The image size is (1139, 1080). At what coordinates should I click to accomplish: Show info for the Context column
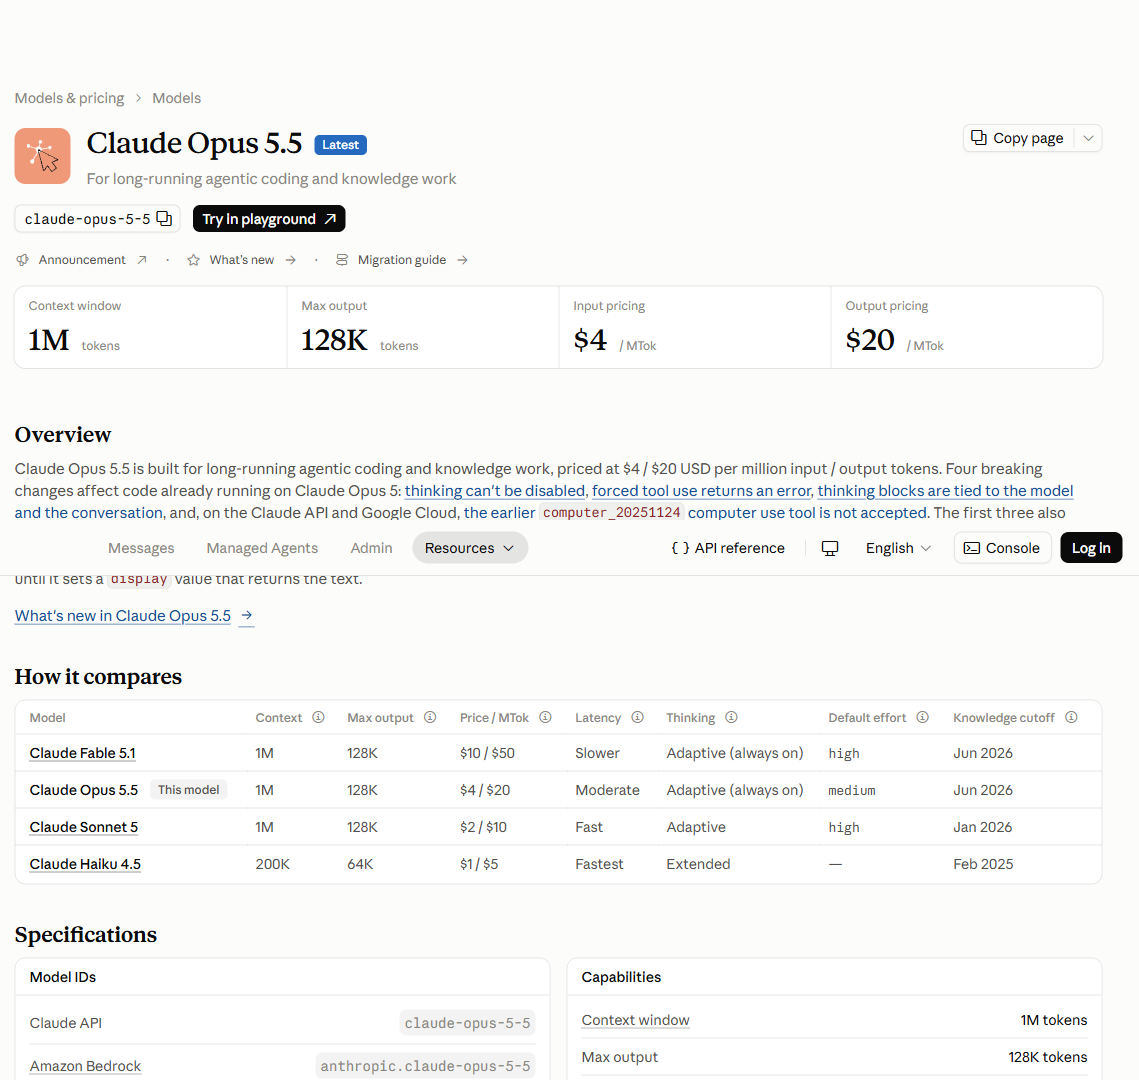click(x=318, y=718)
